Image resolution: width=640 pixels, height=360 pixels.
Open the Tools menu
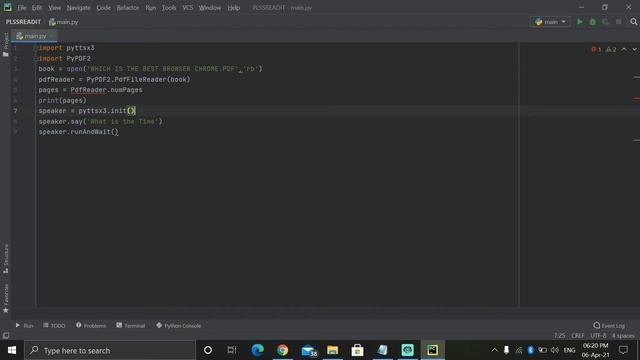(x=169, y=8)
